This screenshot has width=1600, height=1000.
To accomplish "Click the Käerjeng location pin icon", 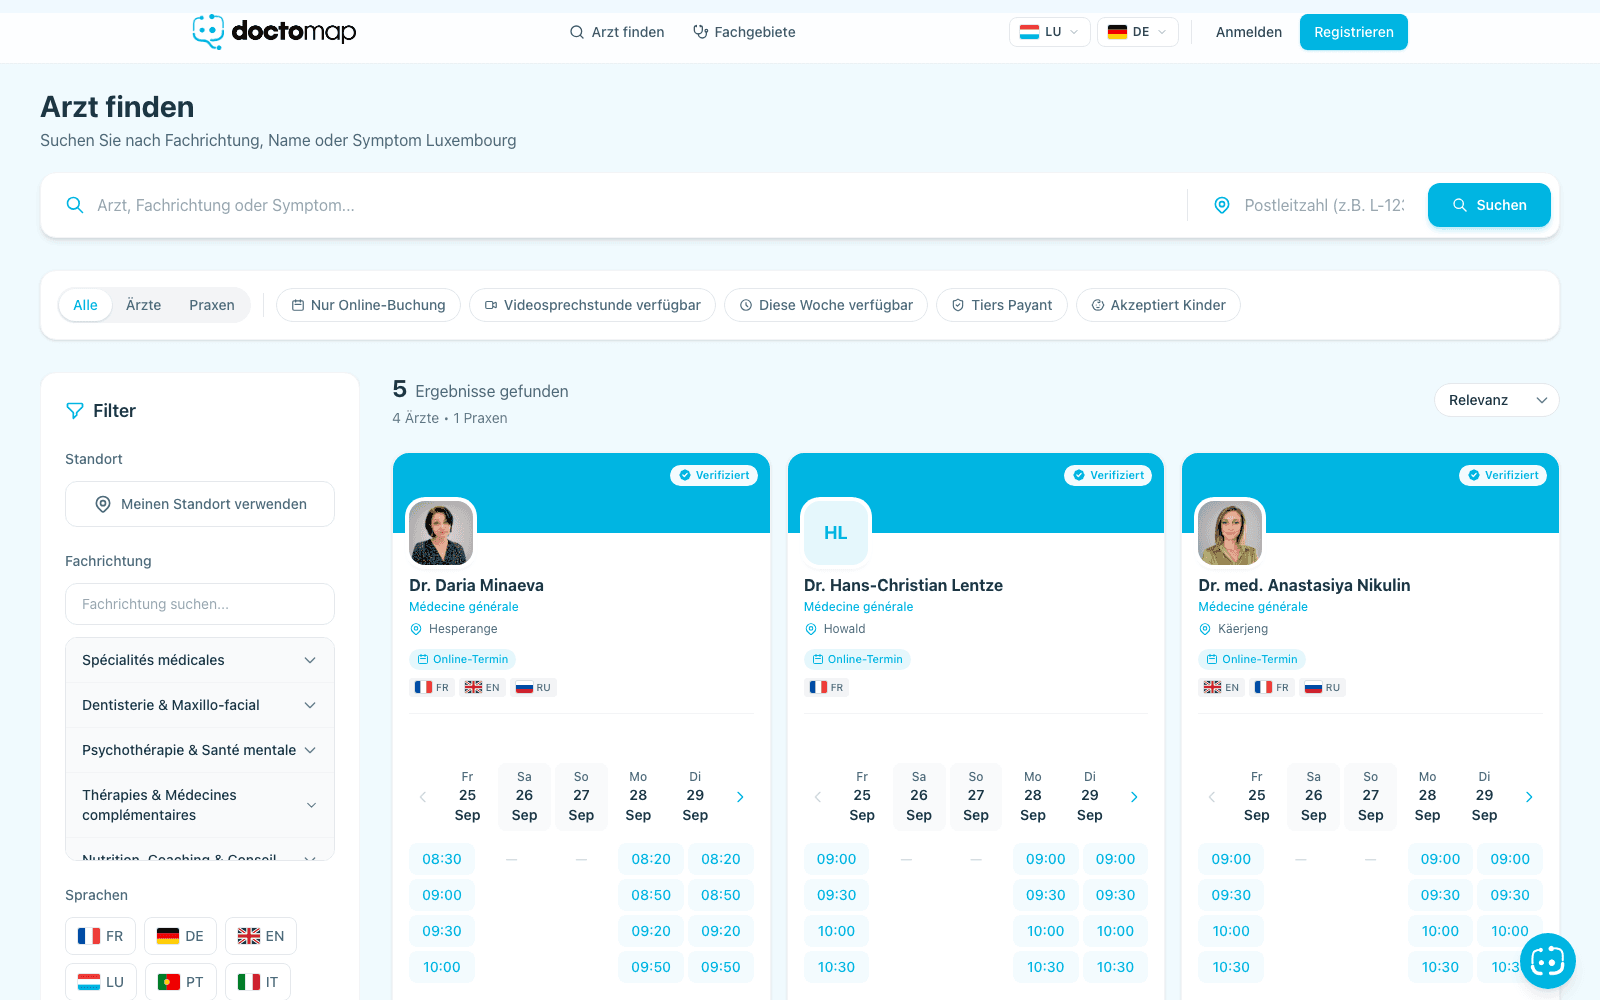I will pos(1205,629).
